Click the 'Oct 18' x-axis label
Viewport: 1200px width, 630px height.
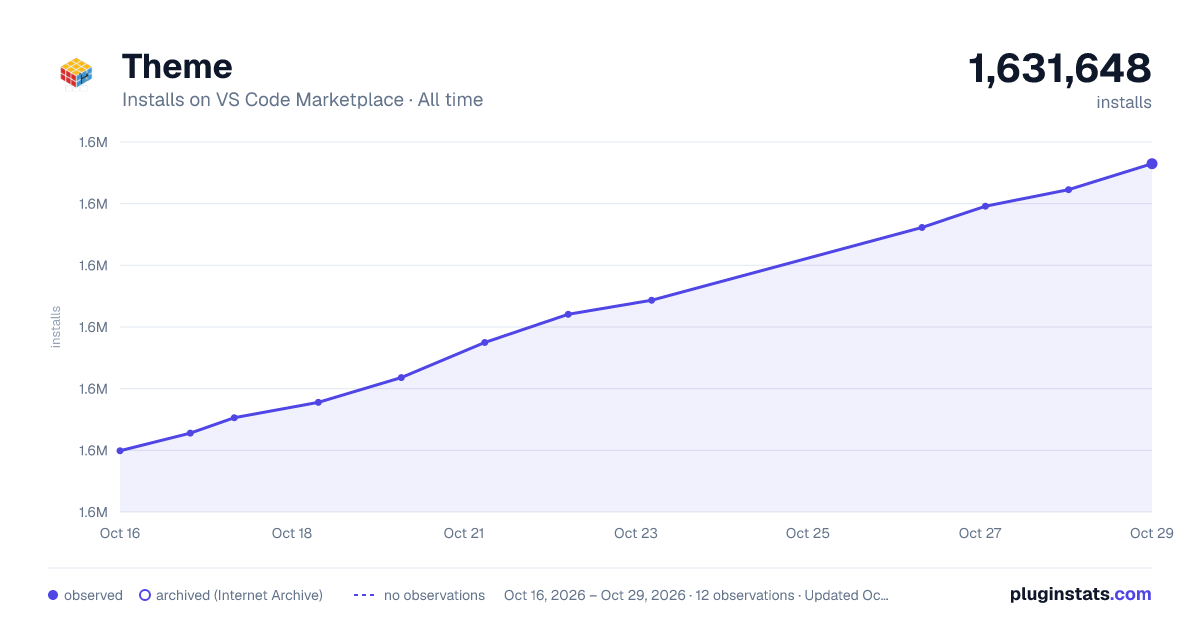click(x=292, y=533)
